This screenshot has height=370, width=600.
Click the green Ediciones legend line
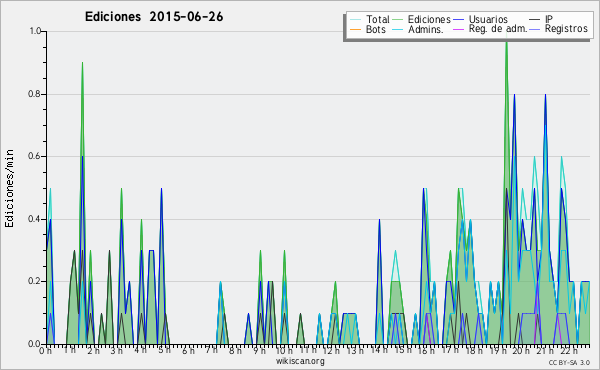pyautogui.click(x=398, y=20)
